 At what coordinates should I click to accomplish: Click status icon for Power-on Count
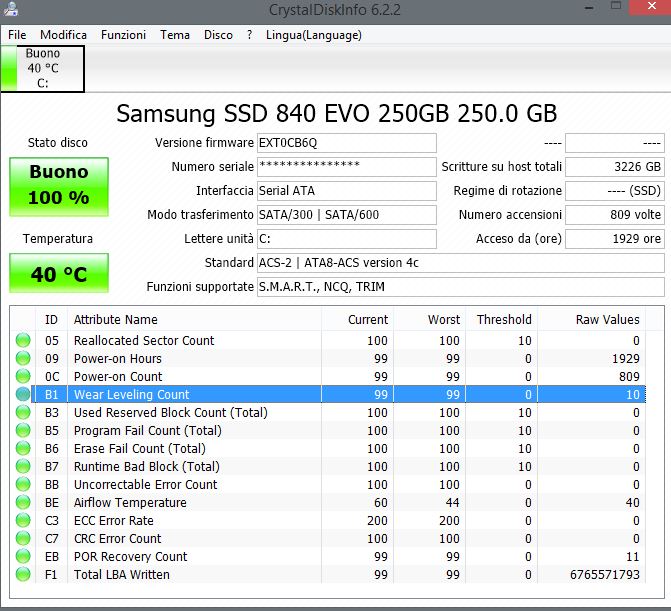coord(23,376)
